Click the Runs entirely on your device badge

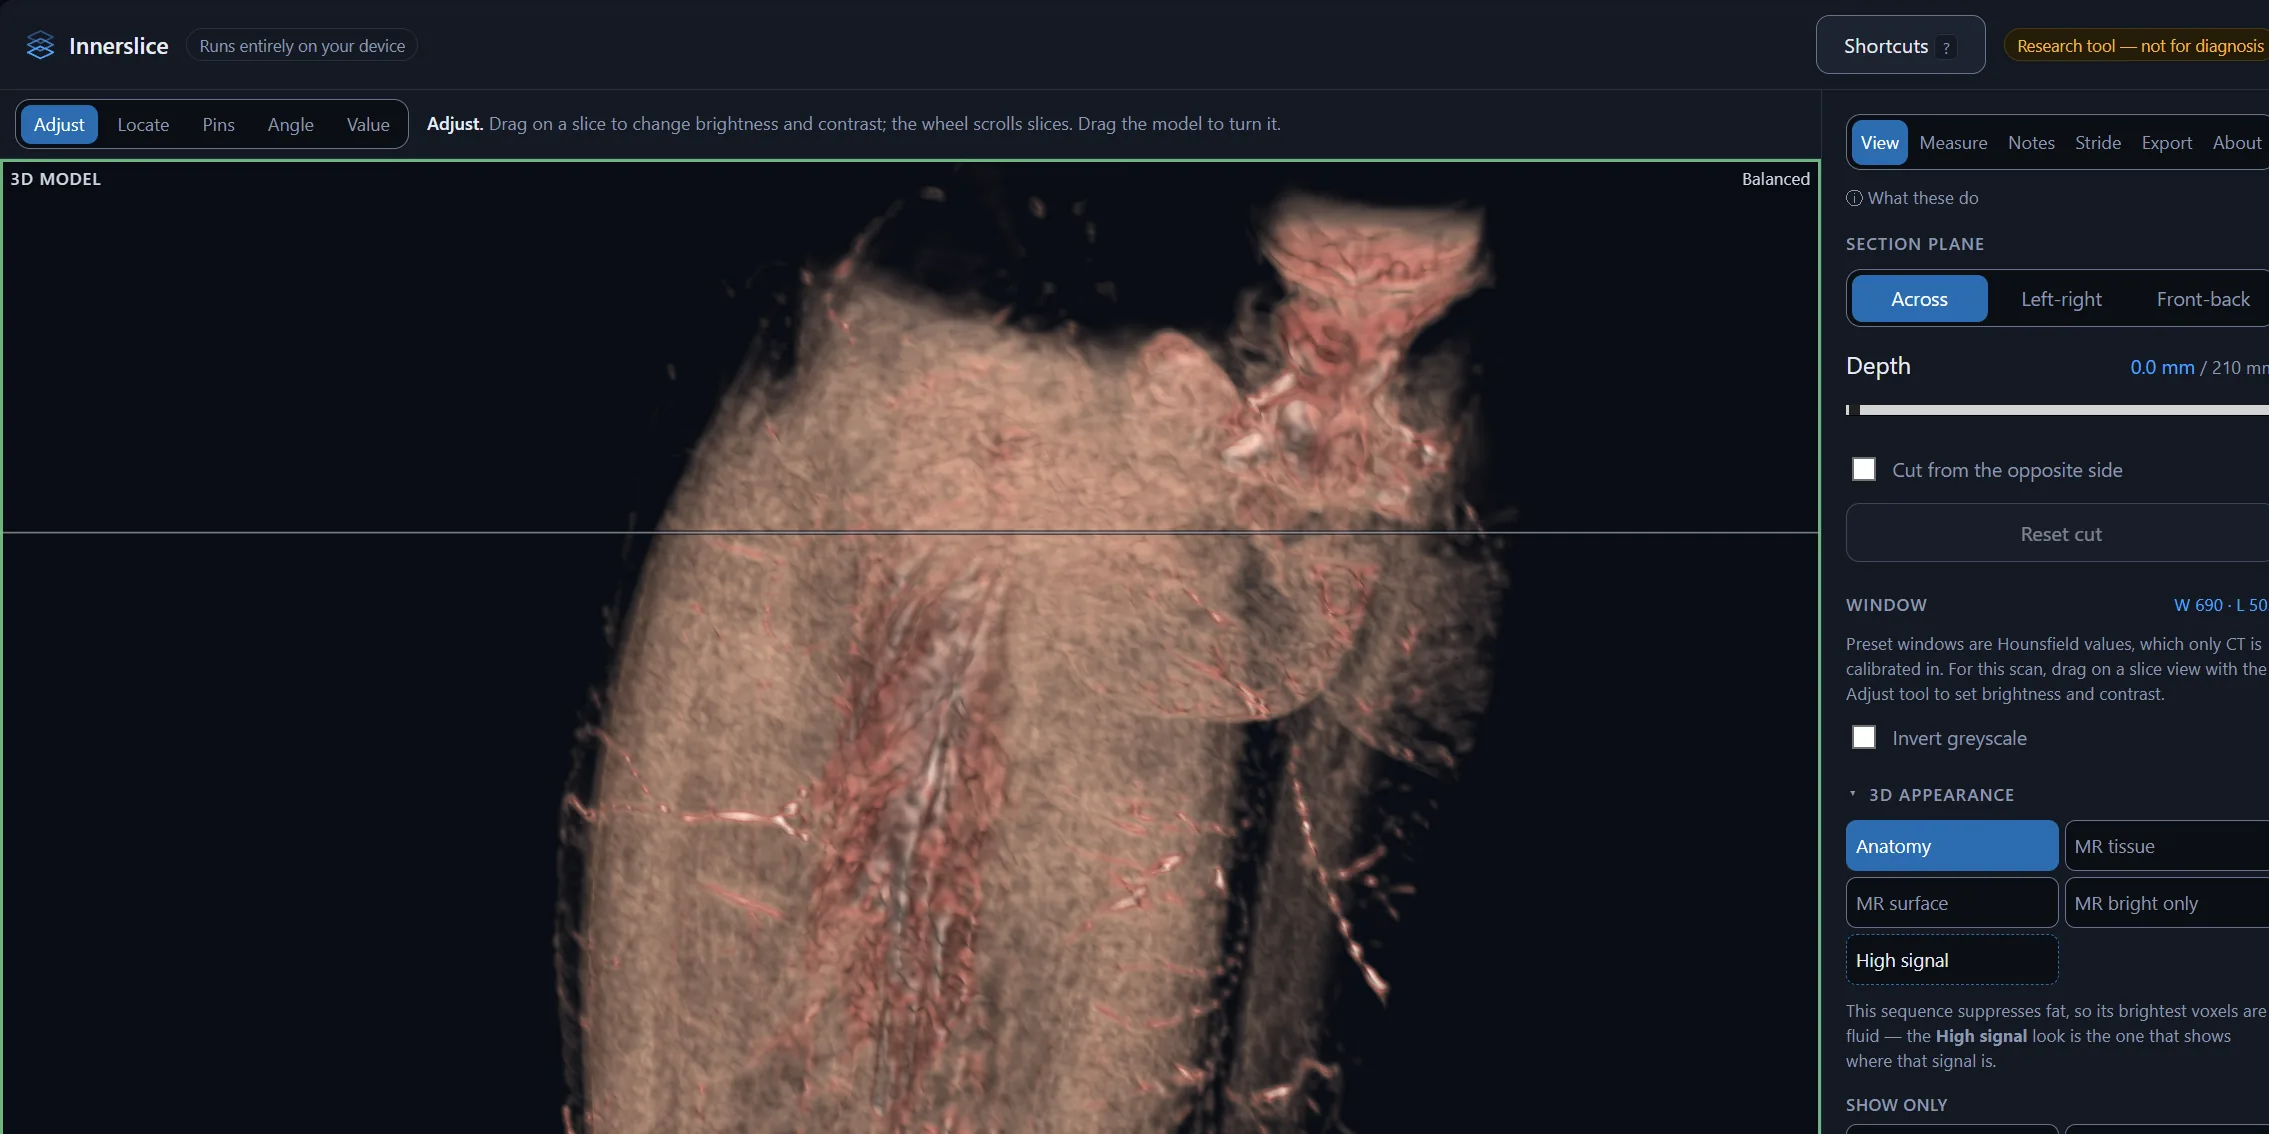302,45
